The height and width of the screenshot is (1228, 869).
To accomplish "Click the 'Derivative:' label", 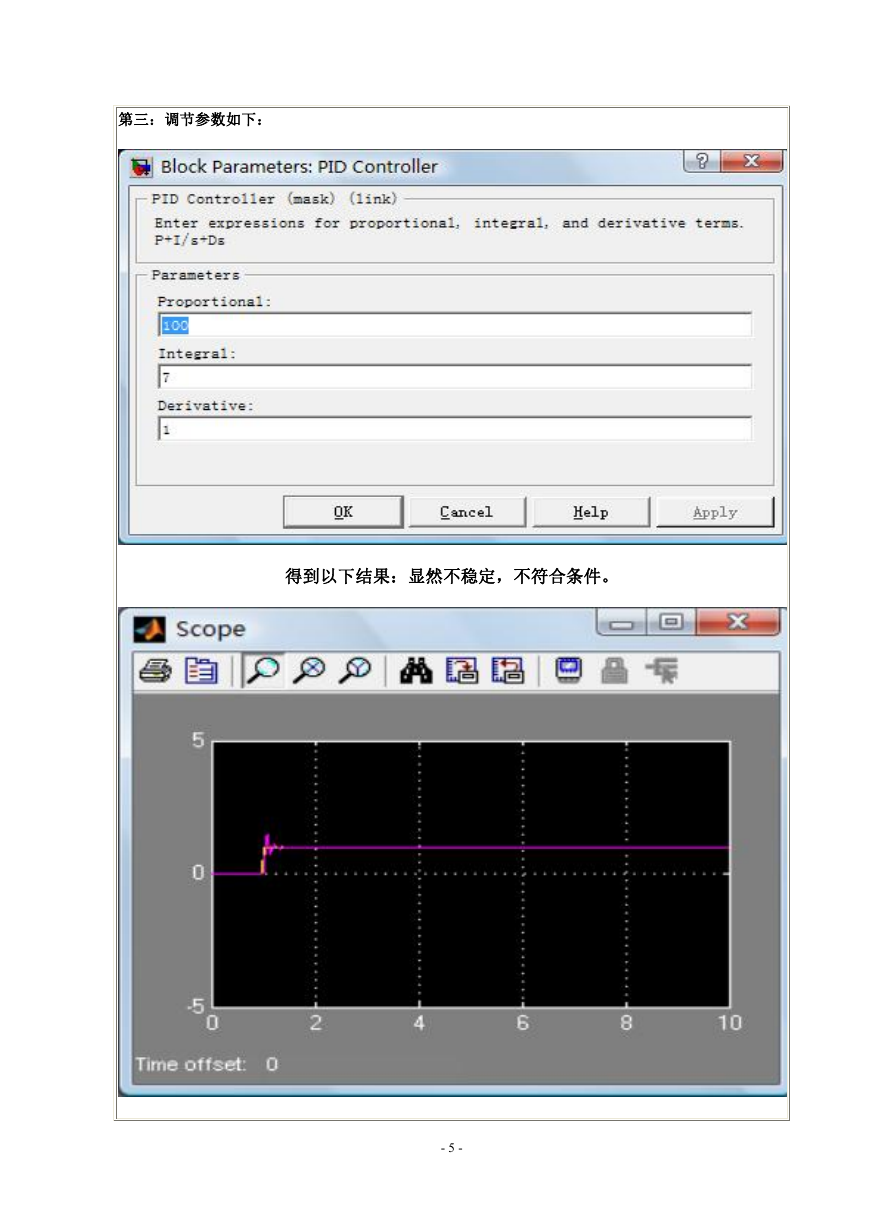I will point(206,405).
